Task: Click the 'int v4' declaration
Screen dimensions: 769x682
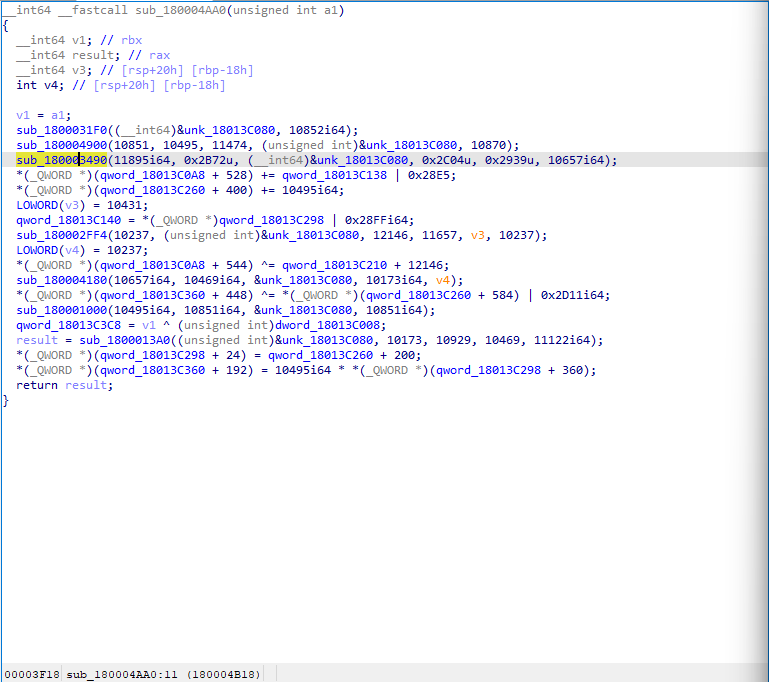Action: (x=40, y=85)
